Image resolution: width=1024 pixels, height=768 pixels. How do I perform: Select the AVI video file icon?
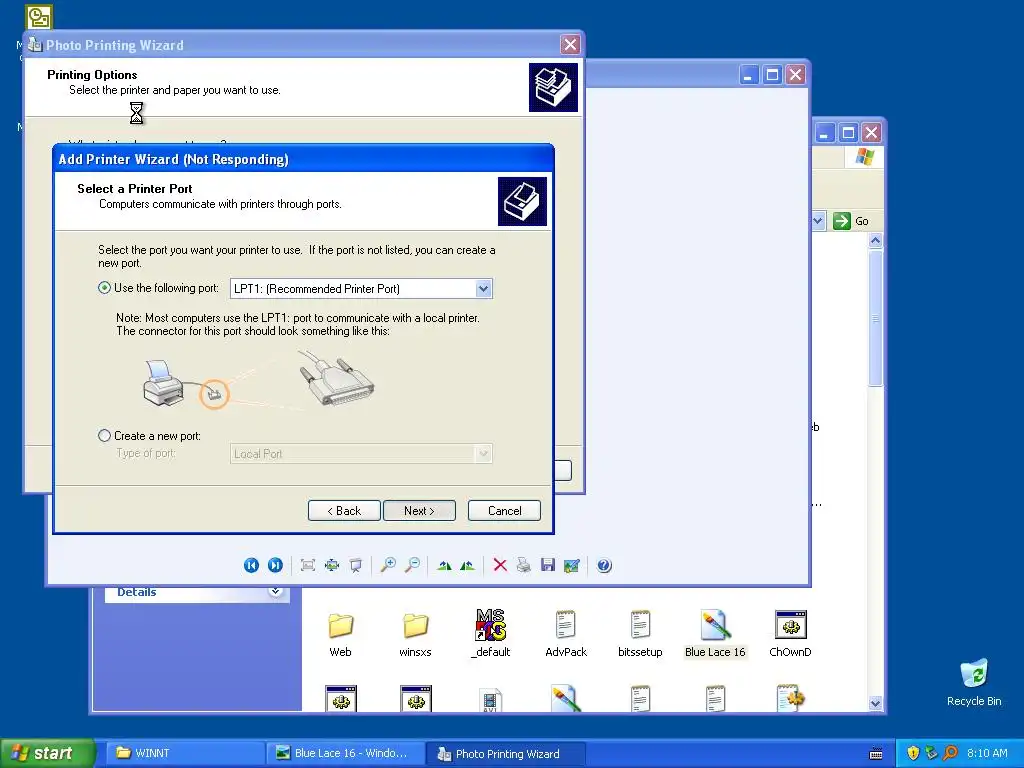pos(490,699)
